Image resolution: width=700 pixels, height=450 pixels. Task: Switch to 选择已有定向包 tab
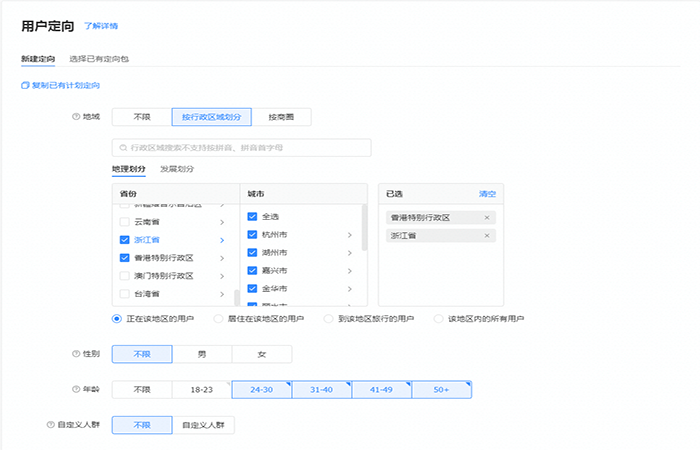(99, 59)
